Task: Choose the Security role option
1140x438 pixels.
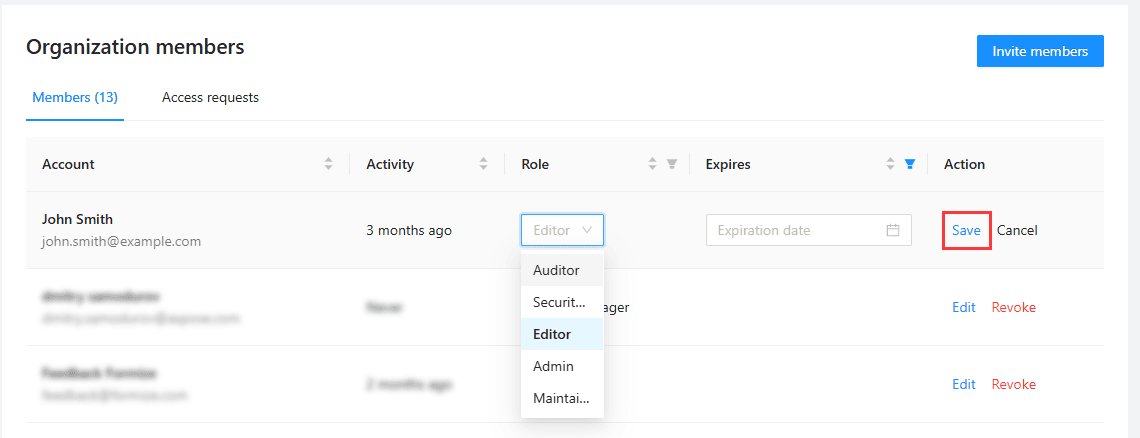Action: point(559,302)
